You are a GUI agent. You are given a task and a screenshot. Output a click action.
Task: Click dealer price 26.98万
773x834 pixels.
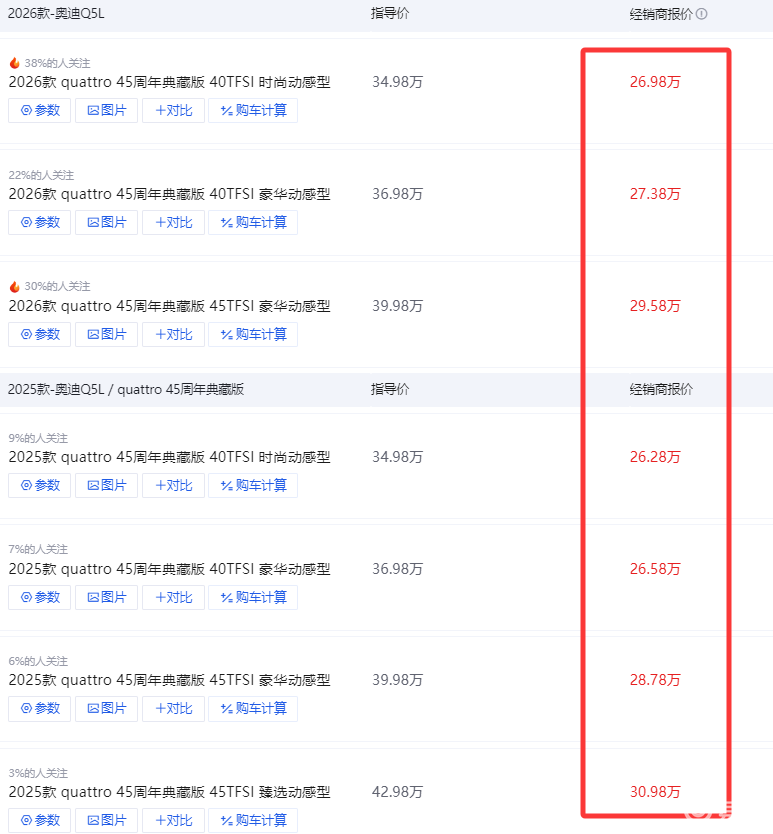pos(655,82)
